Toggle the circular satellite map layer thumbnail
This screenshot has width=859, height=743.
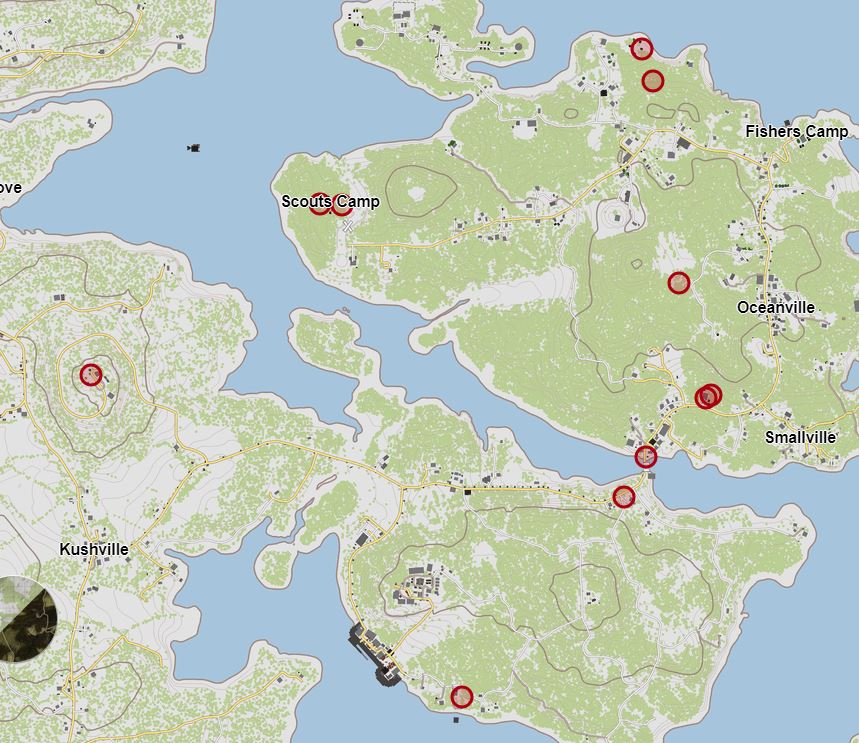(x=26, y=620)
